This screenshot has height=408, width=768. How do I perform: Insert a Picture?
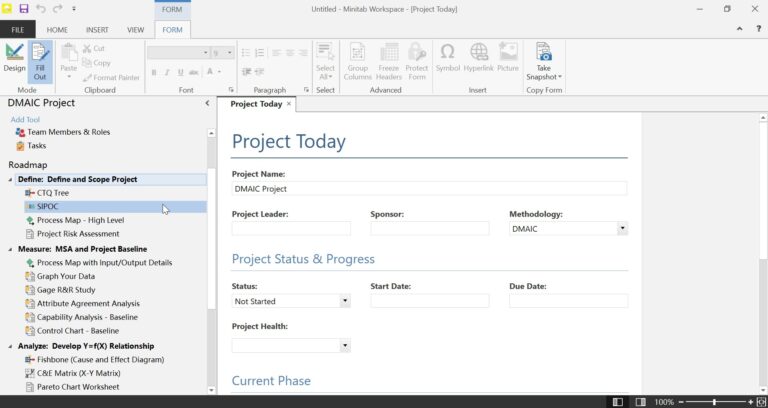tap(508, 59)
